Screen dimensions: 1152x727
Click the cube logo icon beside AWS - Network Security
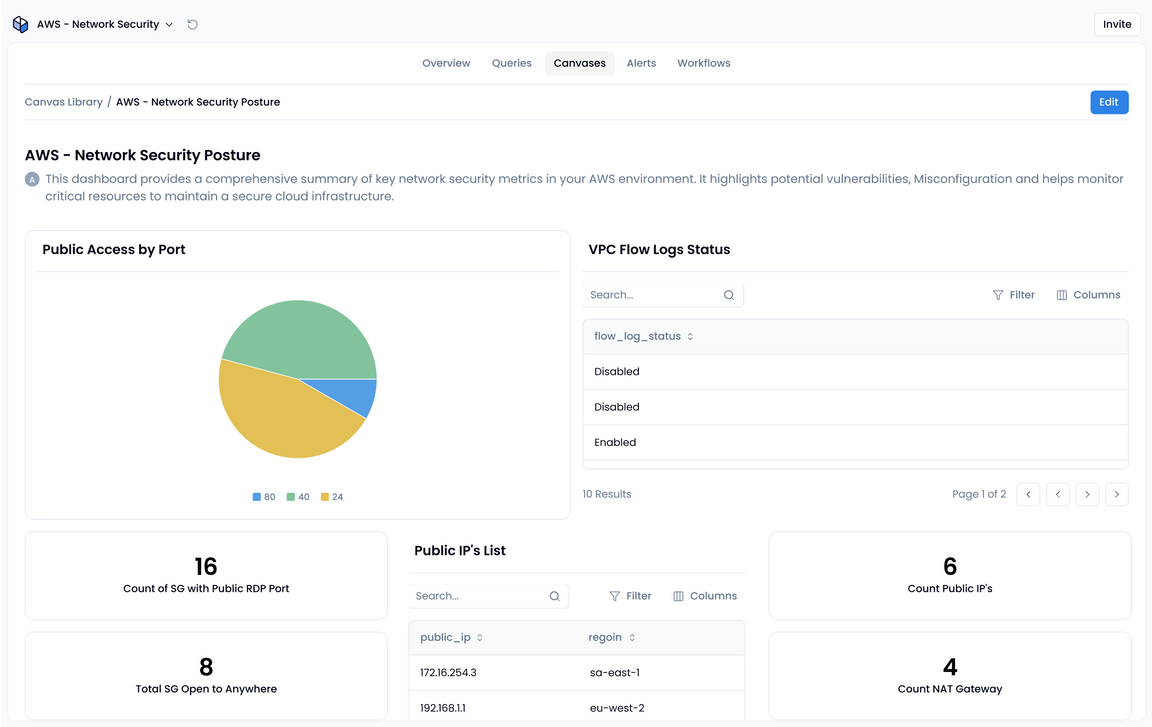(21, 24)
